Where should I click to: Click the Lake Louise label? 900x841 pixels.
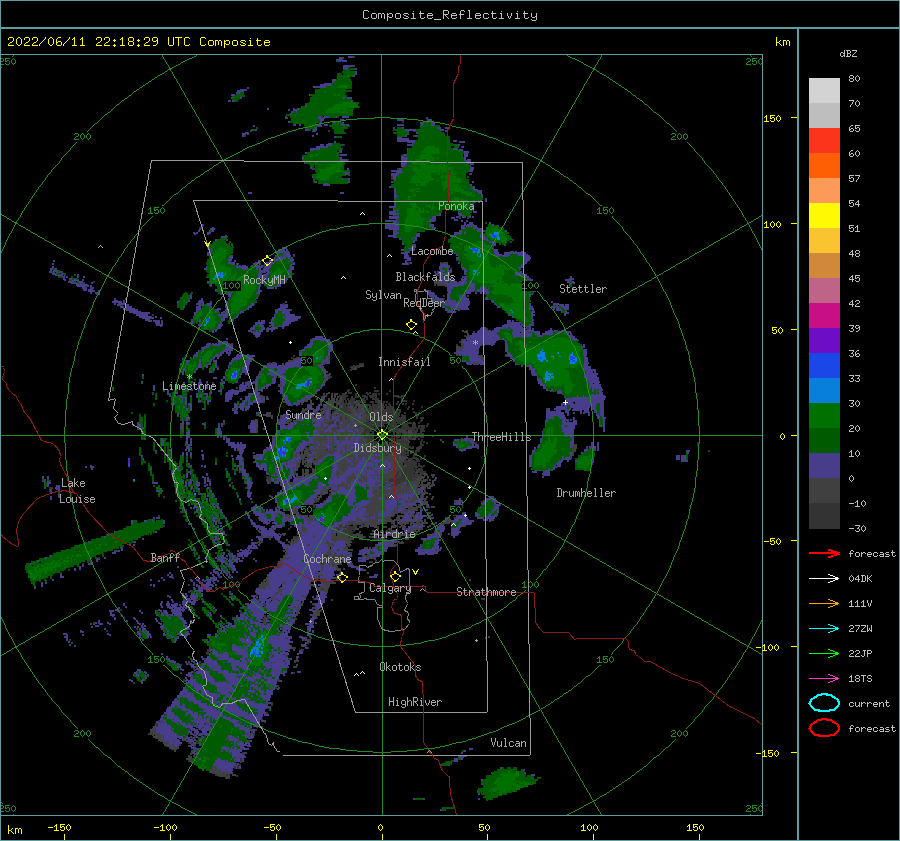click(77, 491)
